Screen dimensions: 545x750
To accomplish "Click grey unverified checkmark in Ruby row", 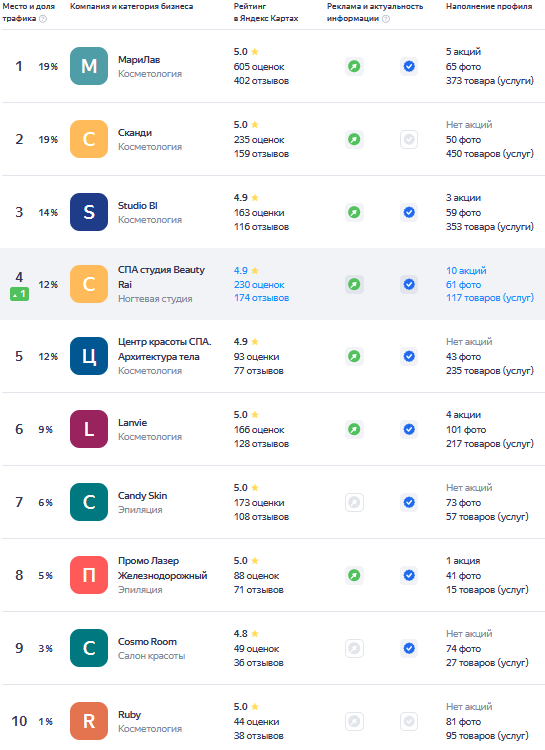I will pos(409,721).
